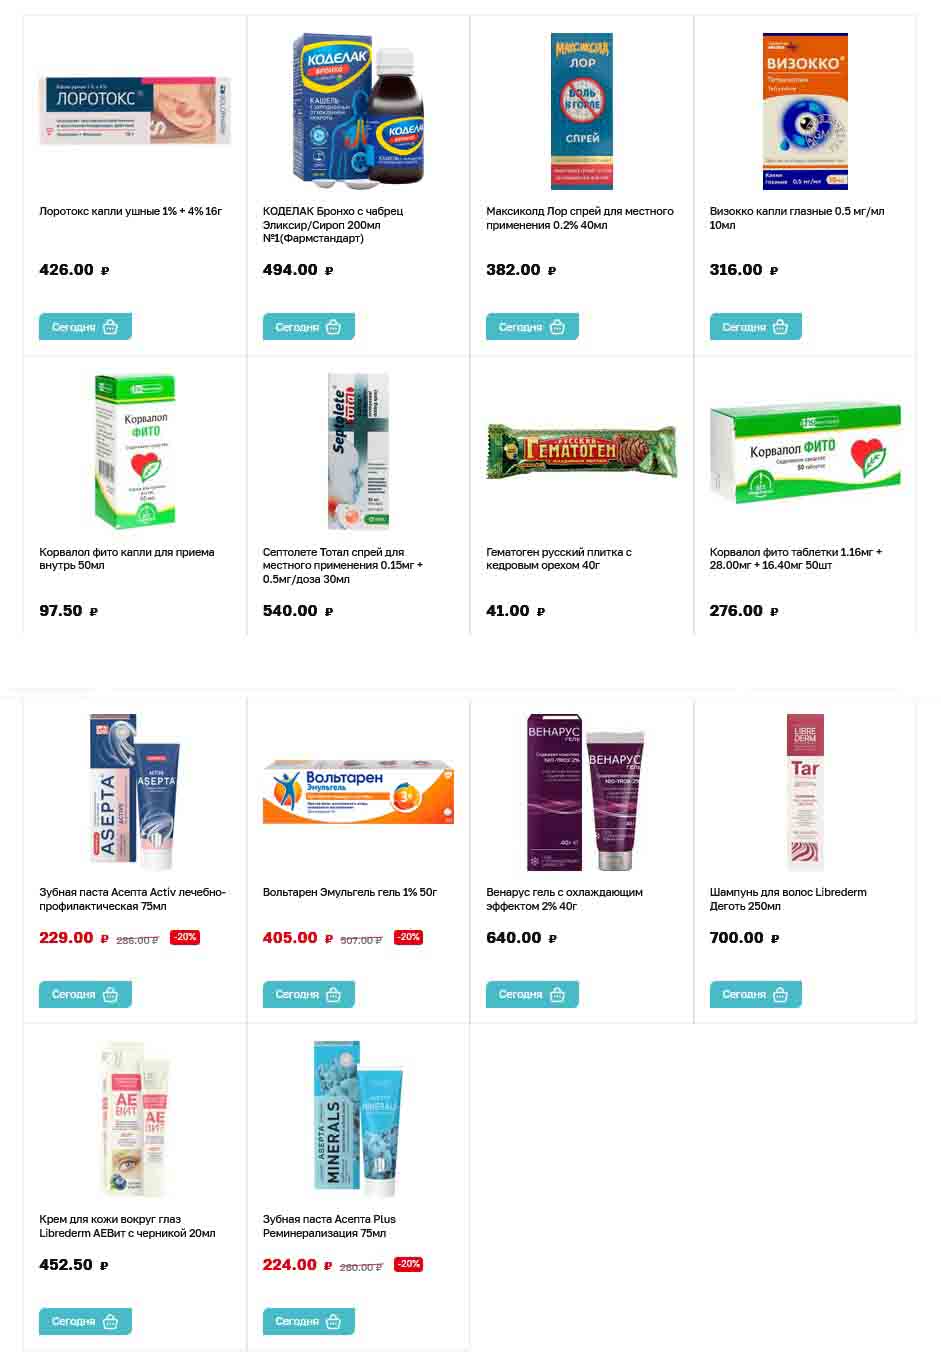Add КОДЕЛАК Бронхо syrup to basket
Image resolution: width=941 pixels, height=1364 pixels.
(x=309, y=327)
